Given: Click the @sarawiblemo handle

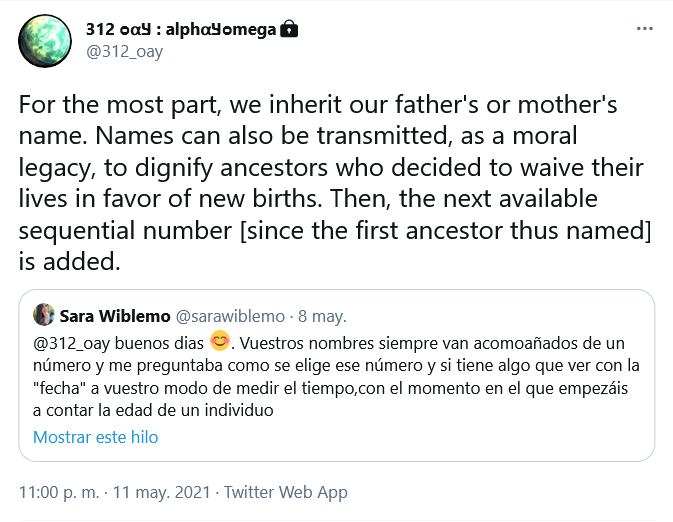Looking at the screenshot, I should (x=230, y=316).
